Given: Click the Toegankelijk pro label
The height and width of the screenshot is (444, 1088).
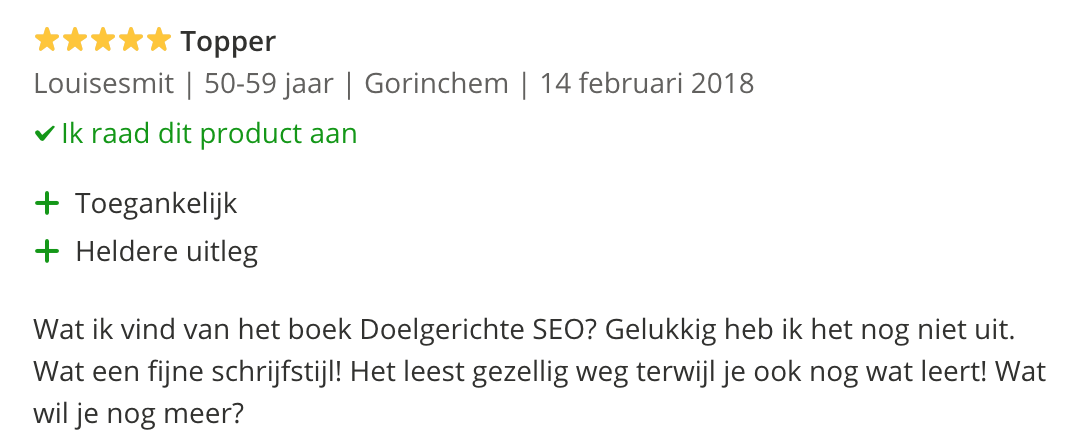Looking at the screenshot, I should [x=157, y=204].
